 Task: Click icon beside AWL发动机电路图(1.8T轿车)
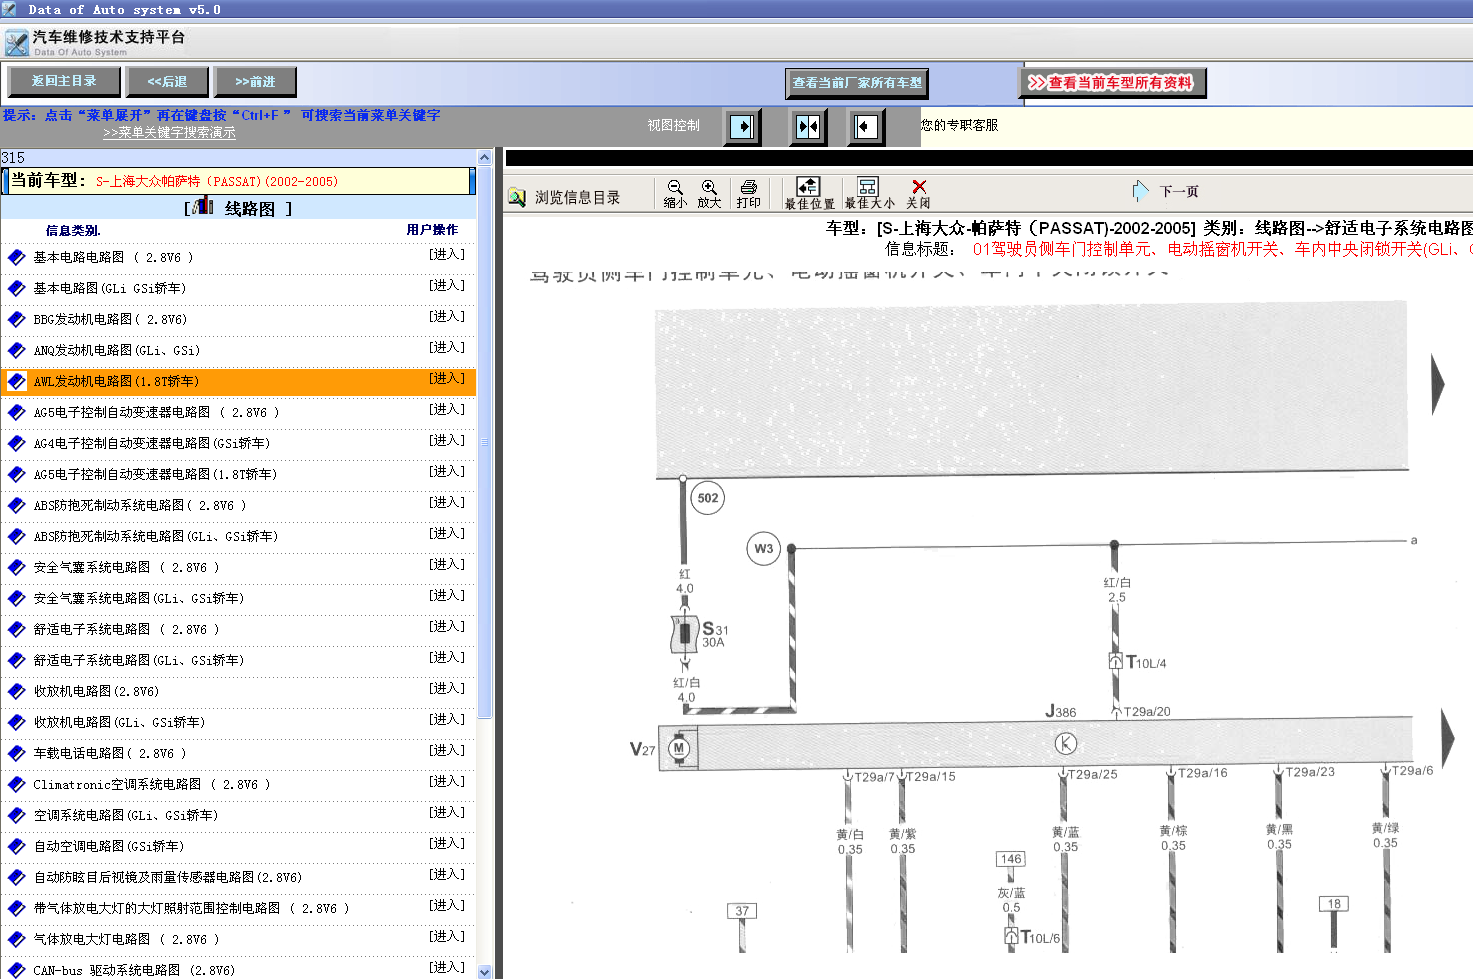[16, 381]
